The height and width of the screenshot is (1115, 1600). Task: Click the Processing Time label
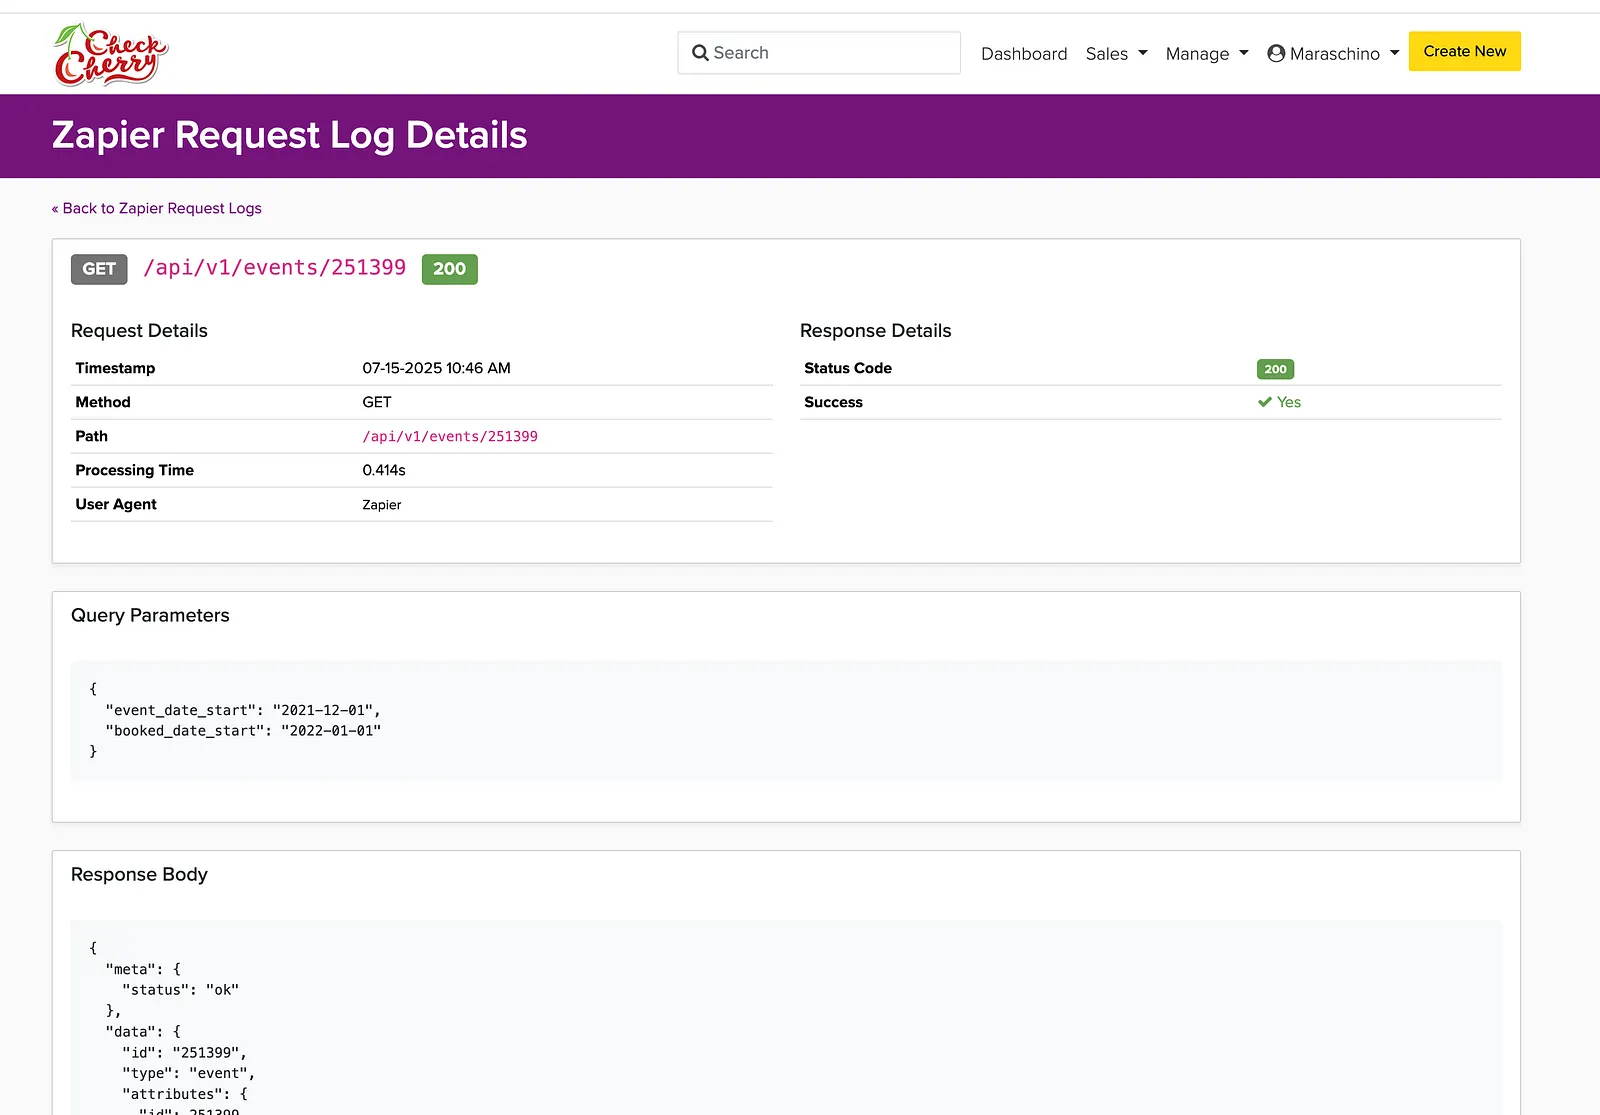tap(135, 470)
